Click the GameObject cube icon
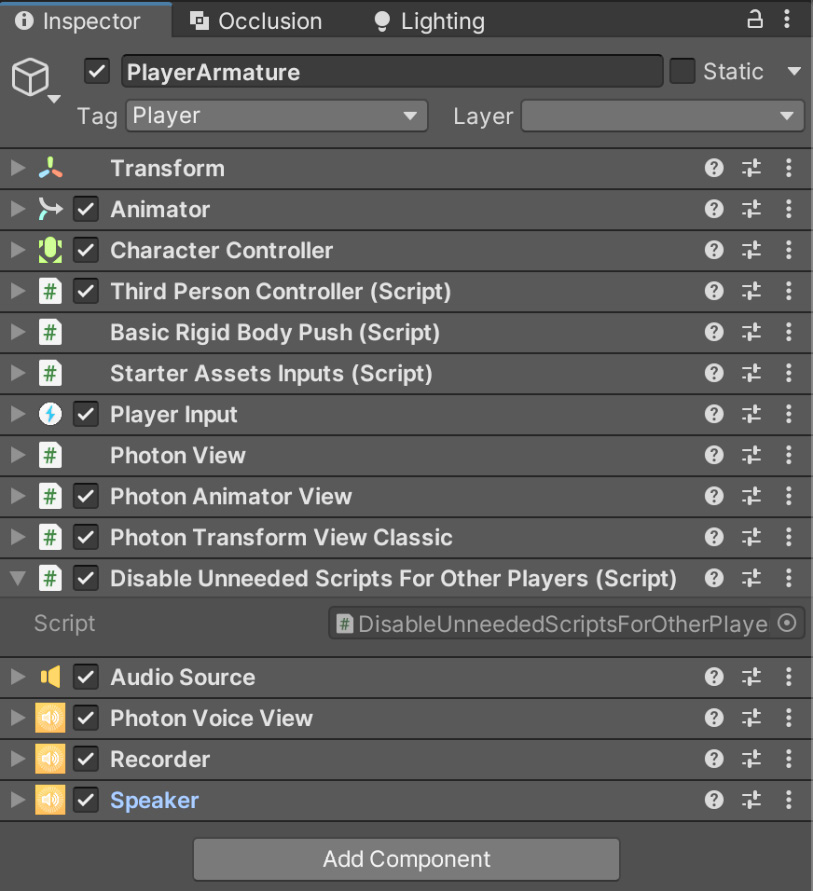This screenshot has width=813, height=891. point(31,77)
